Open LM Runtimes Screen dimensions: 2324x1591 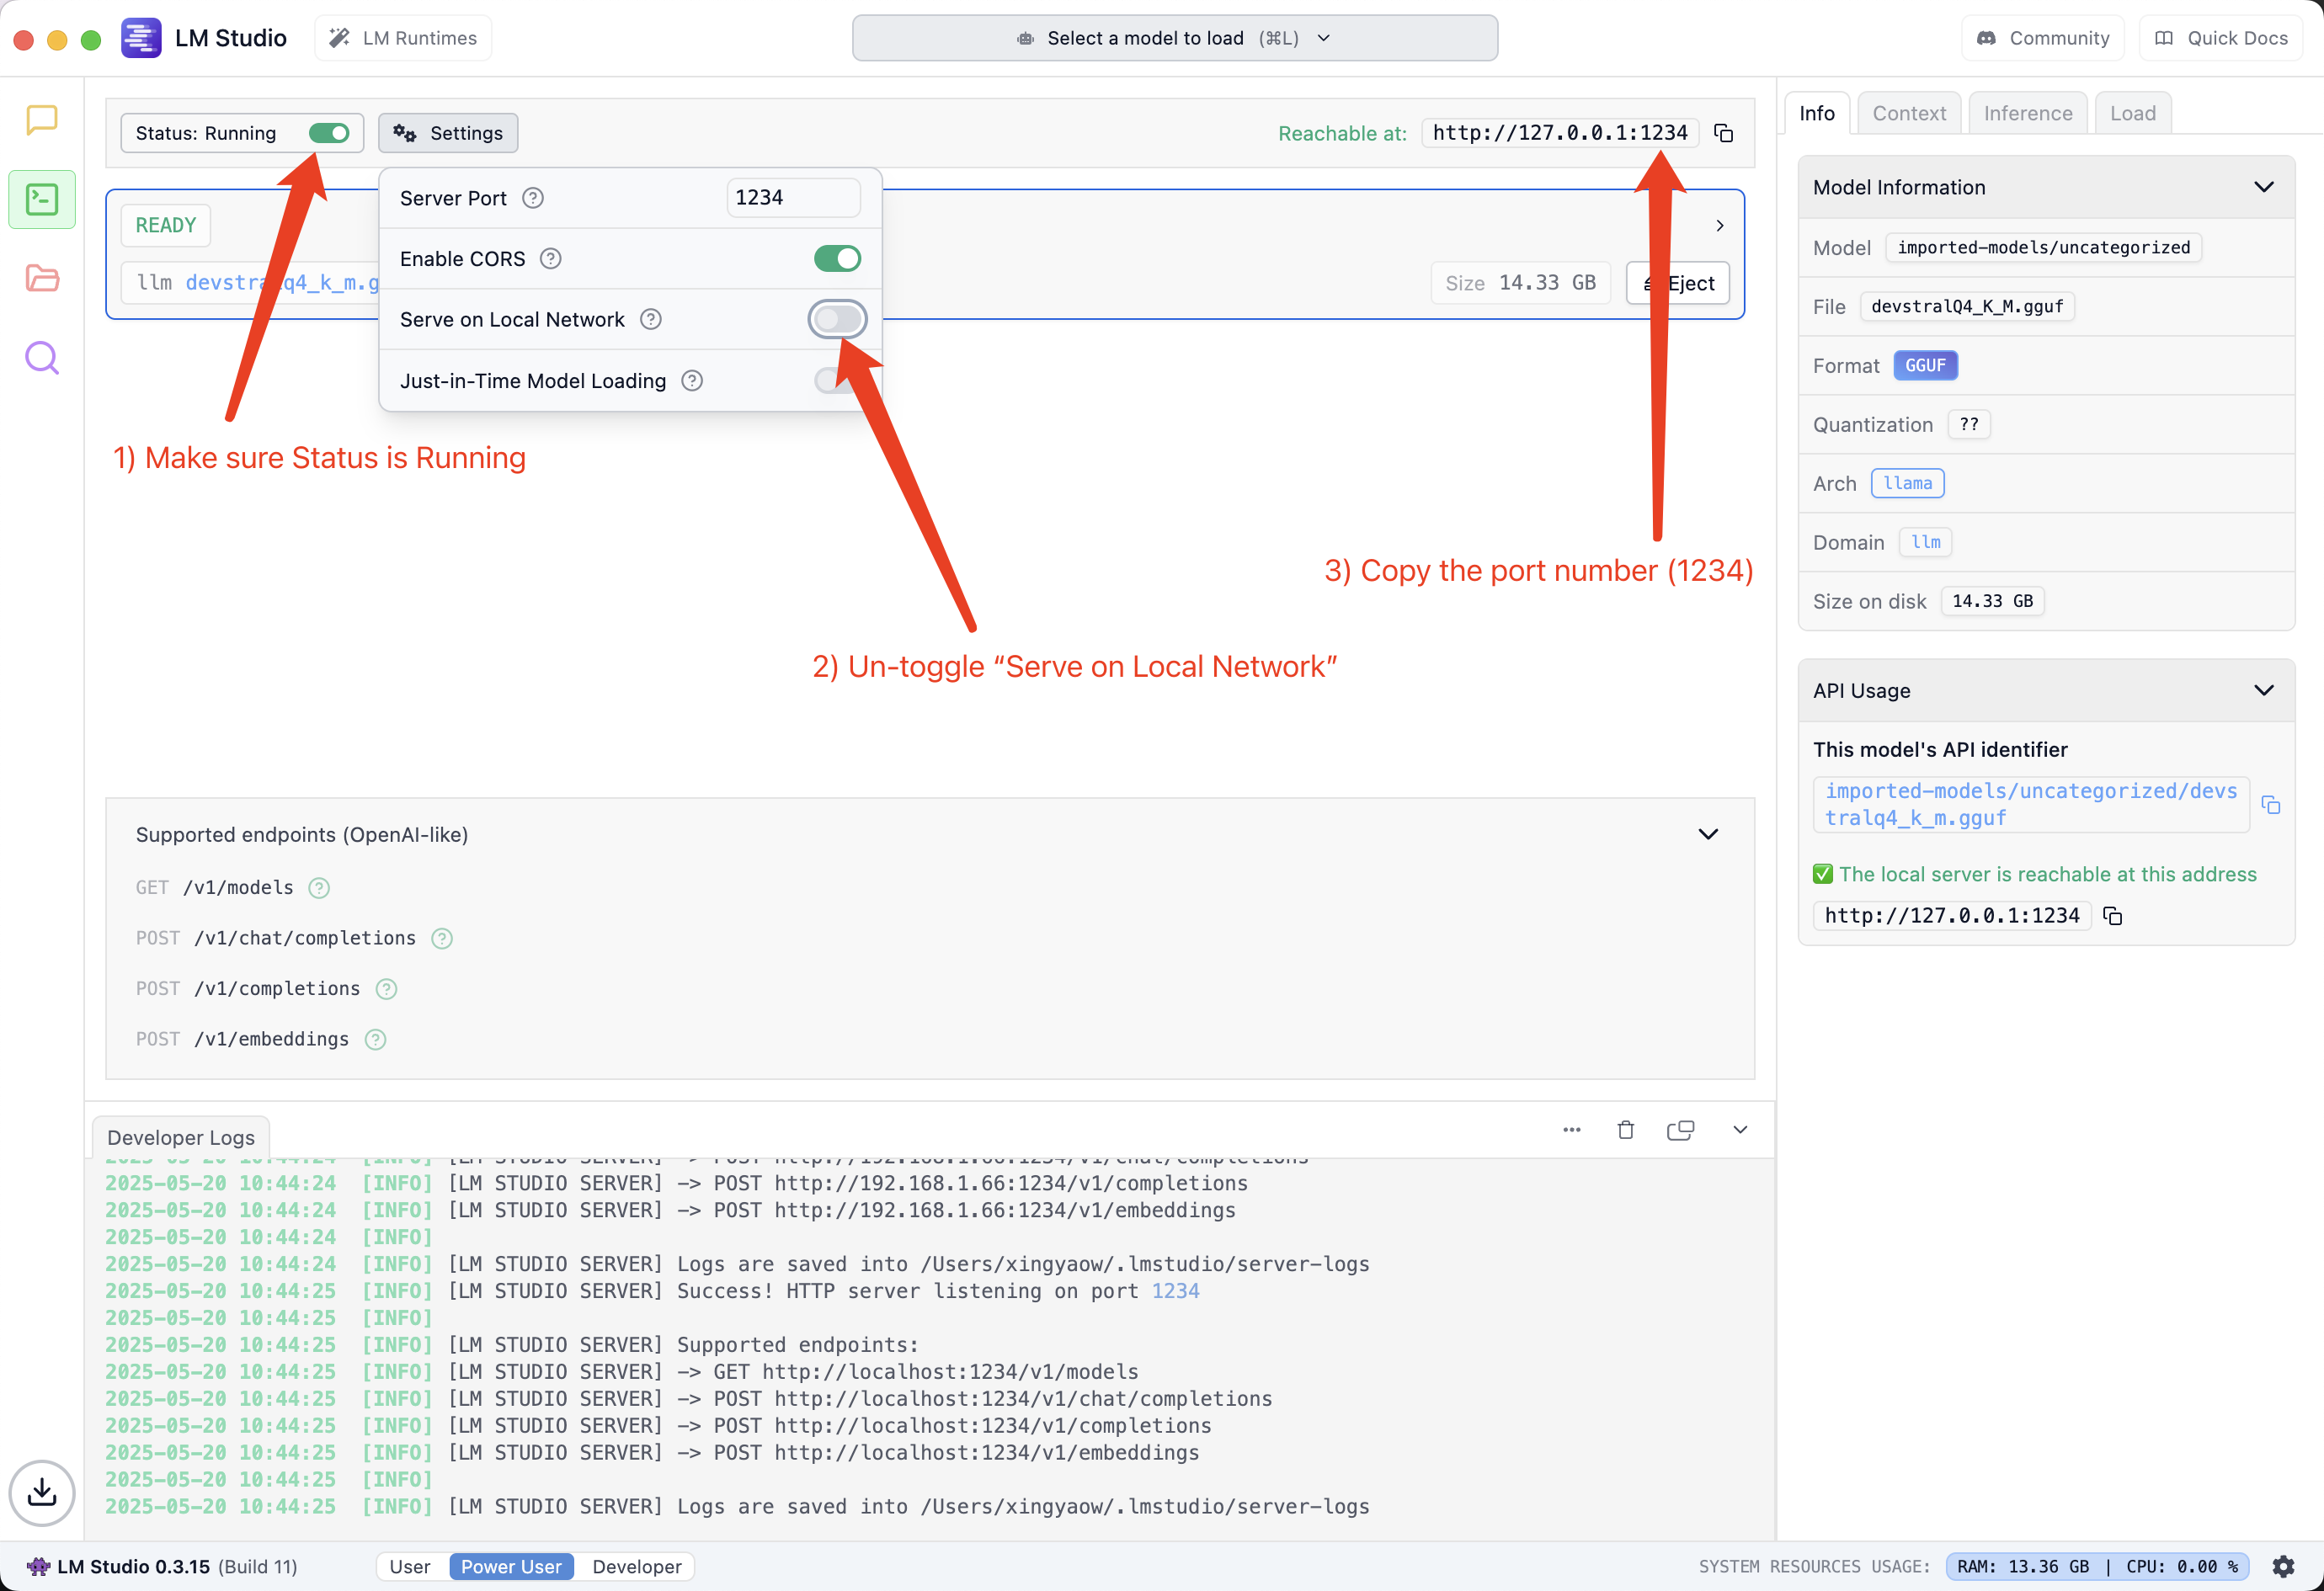click(403, 38)
